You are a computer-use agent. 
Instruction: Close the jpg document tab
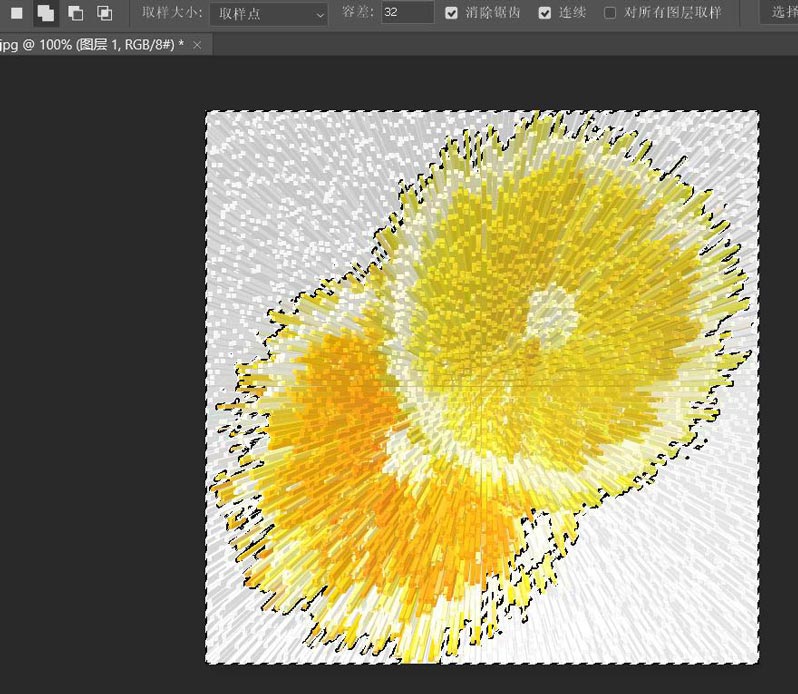coord(197,45)
